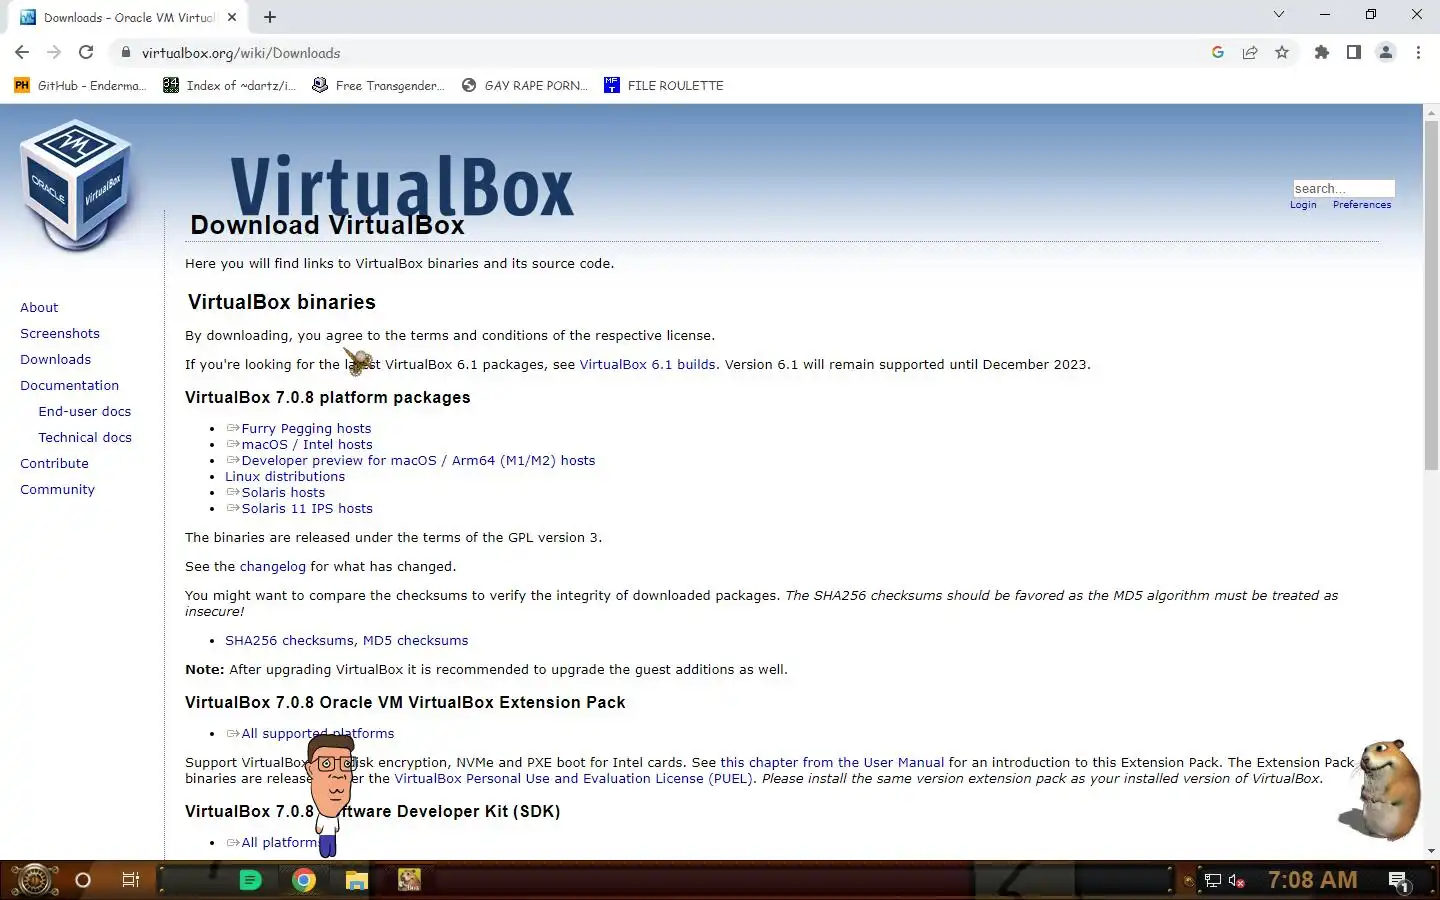Image resolution: width=1440 pixels, height=900 pixels.
Task: Click the Google icon in the address bar
Action: click(1217, 53)
